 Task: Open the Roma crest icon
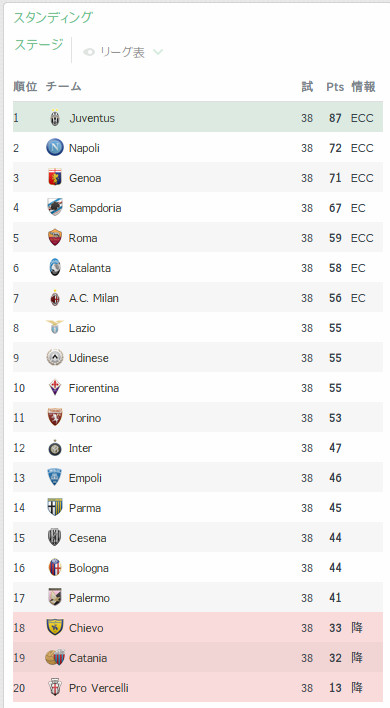pyautogui.click(x=55, y=238)
